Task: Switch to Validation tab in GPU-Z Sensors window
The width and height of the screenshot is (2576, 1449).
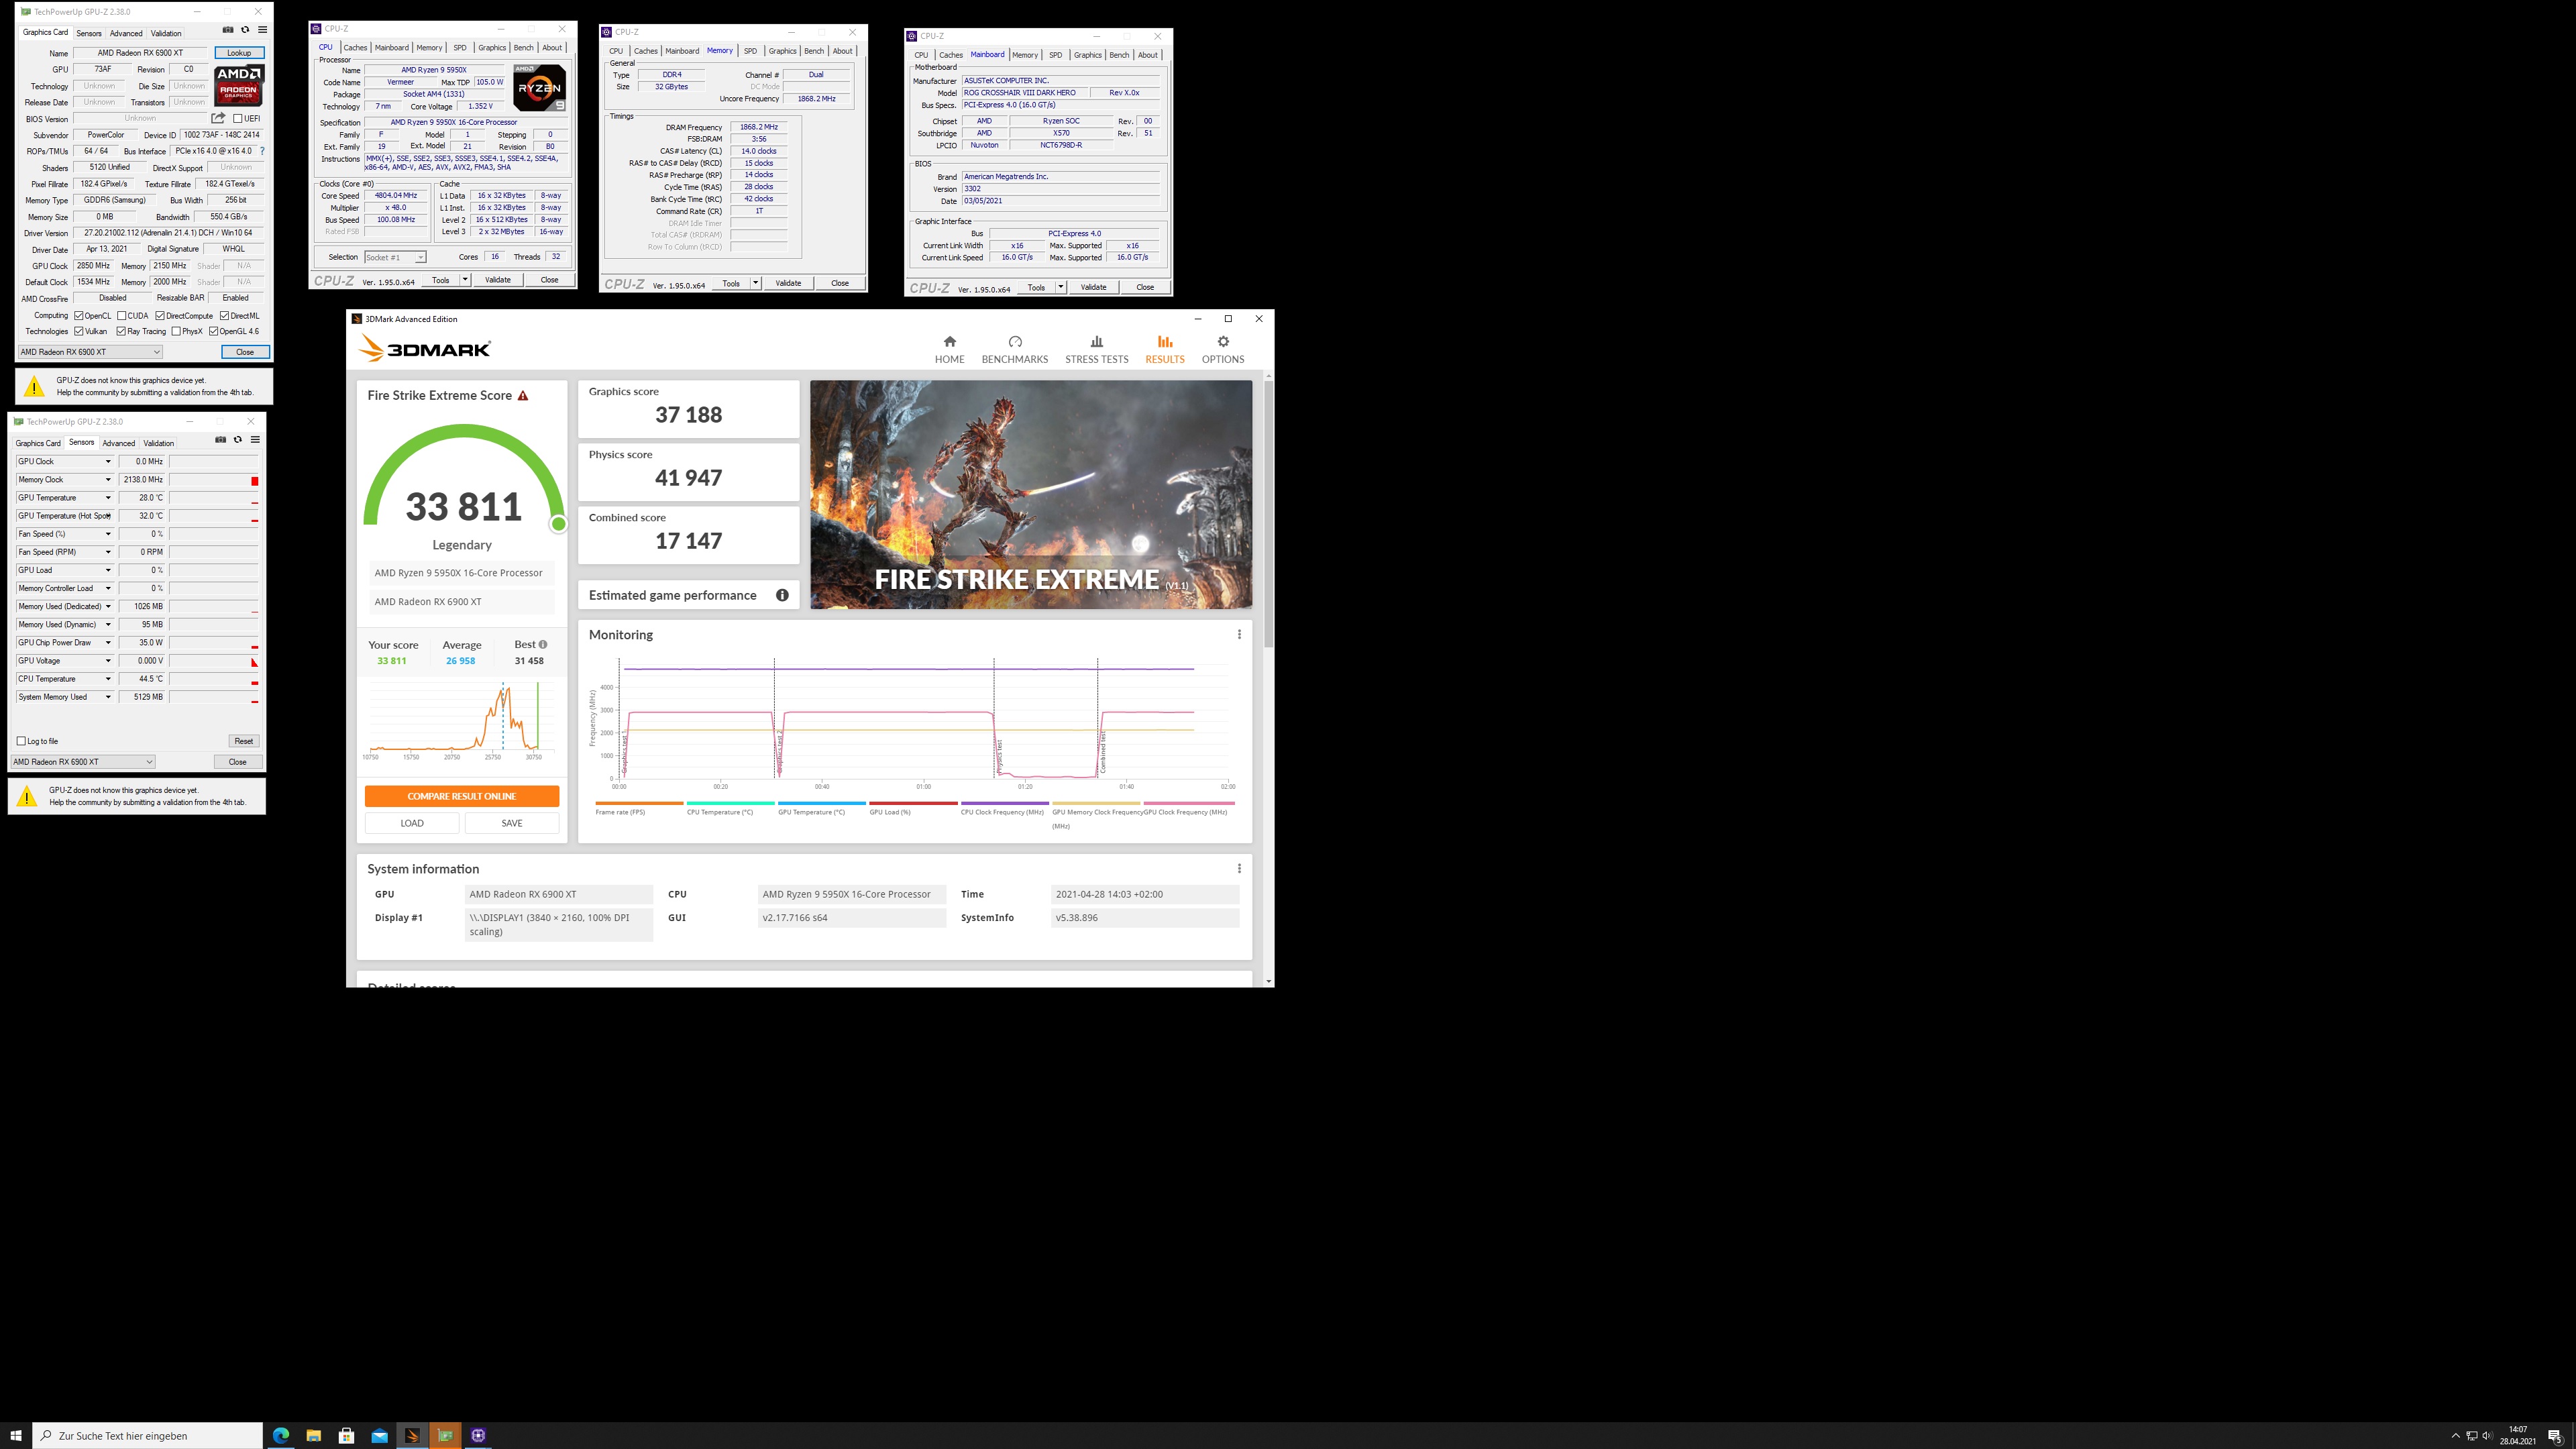Action: (x=158, y=443)
